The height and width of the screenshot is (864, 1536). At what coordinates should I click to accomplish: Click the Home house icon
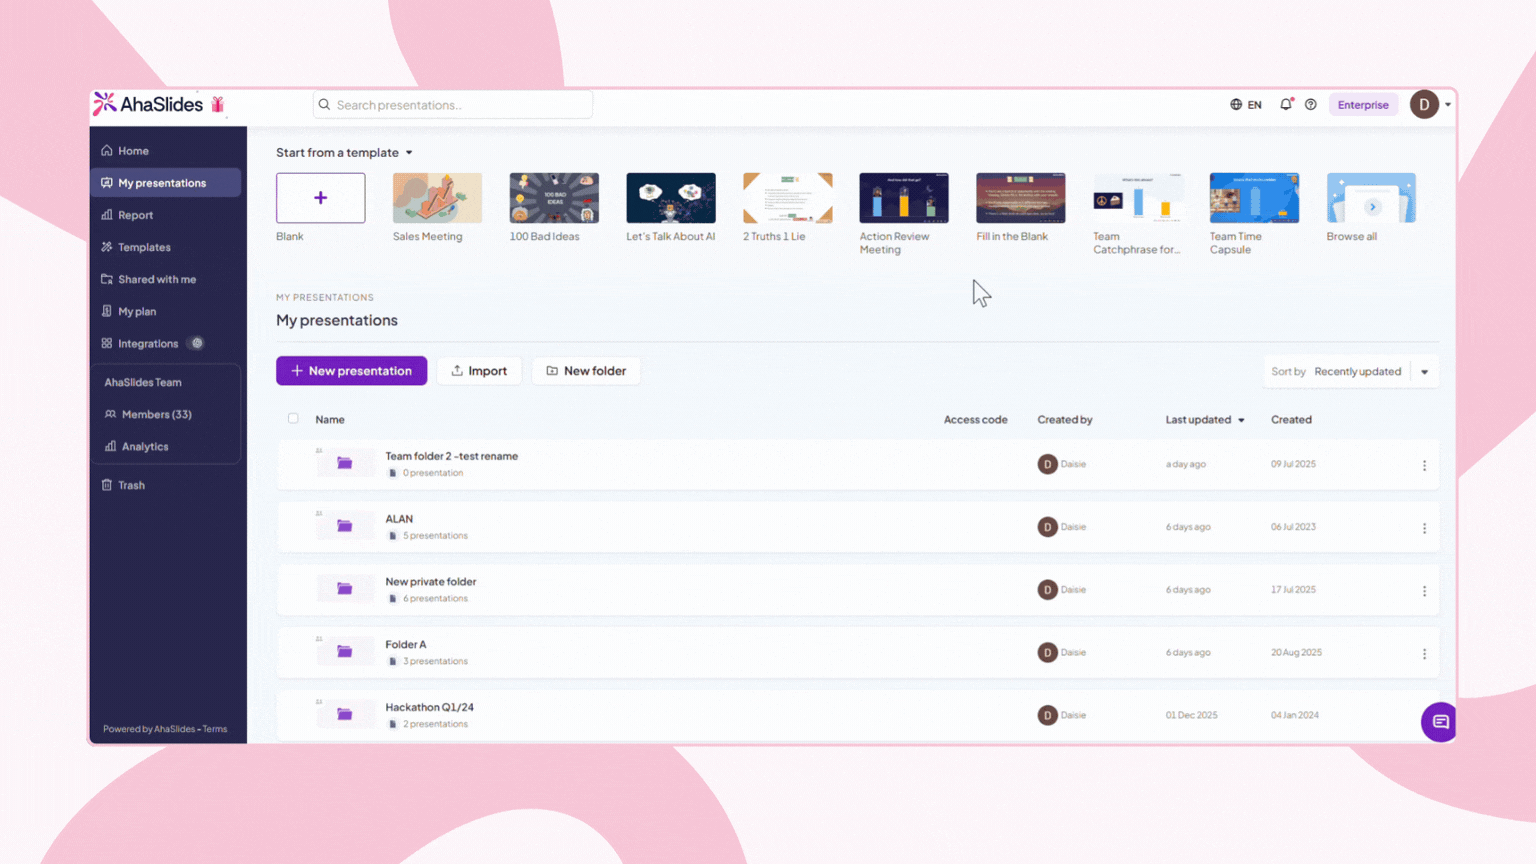coord(107,151)
